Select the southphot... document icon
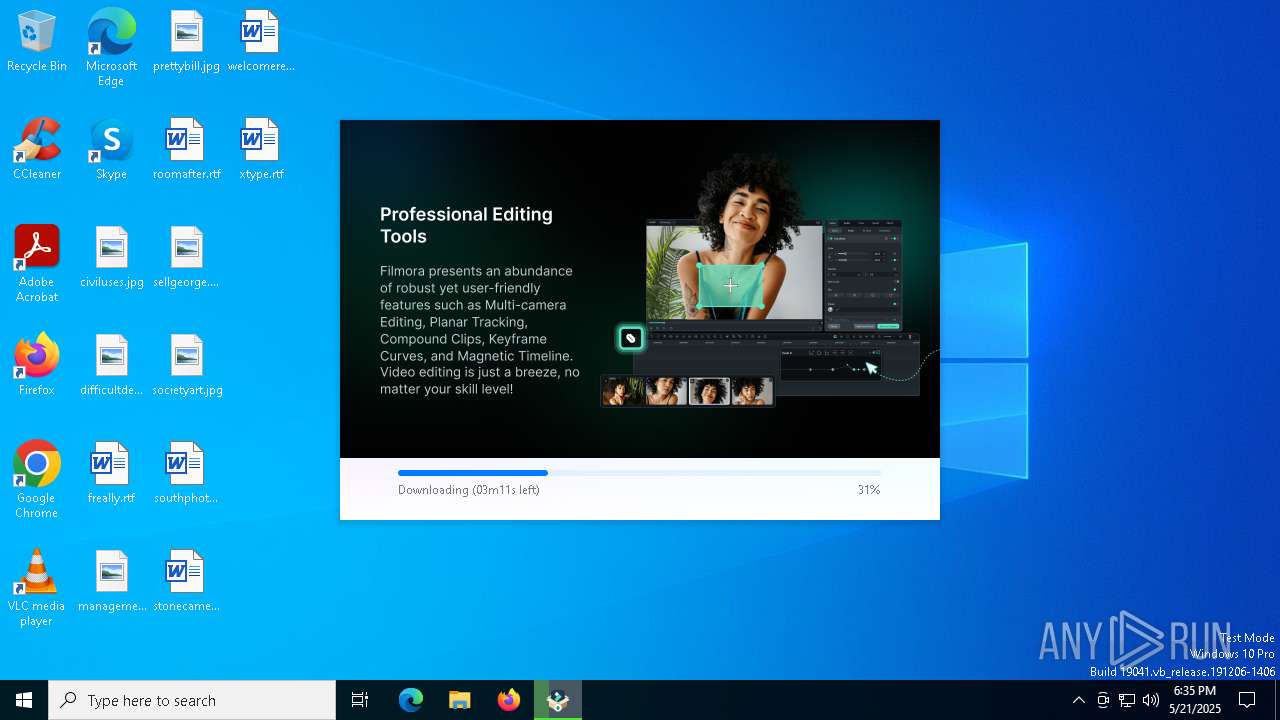Image resolution: width=1280 pixels, height=720 pixels. 186,474
